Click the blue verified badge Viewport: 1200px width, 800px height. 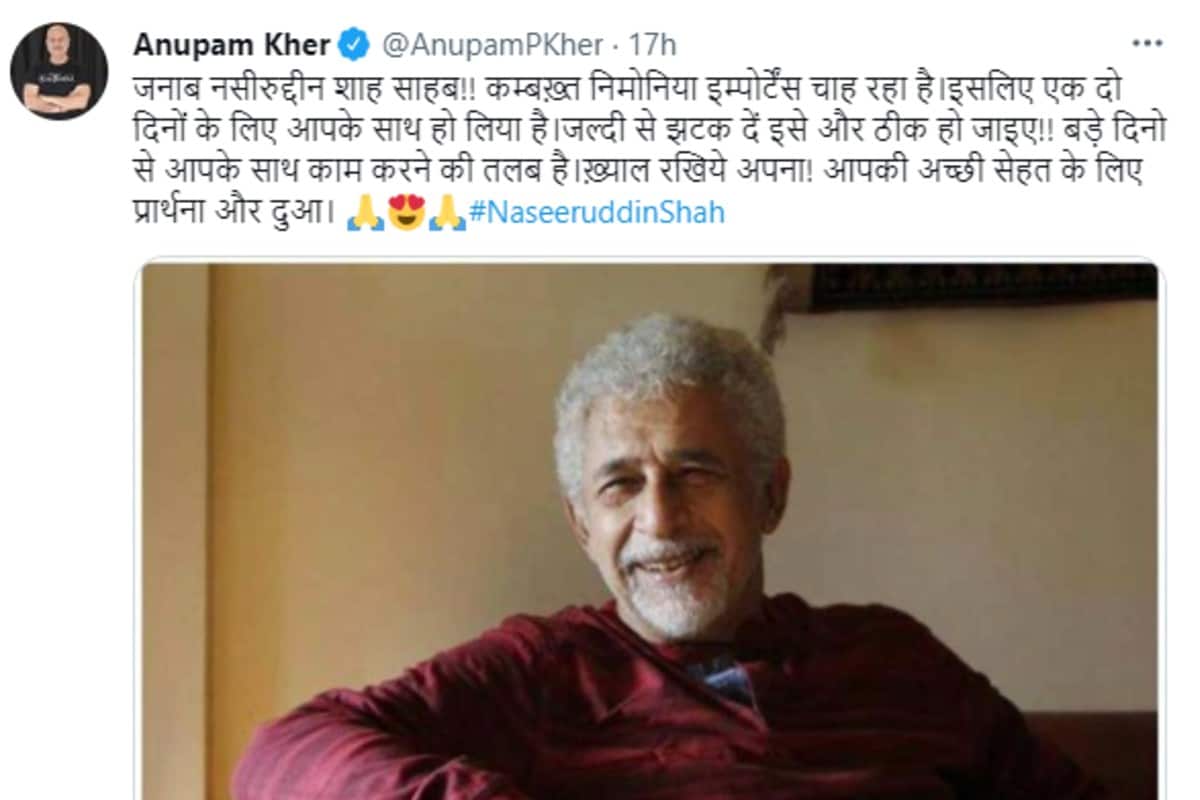click(x=354, y=45)
